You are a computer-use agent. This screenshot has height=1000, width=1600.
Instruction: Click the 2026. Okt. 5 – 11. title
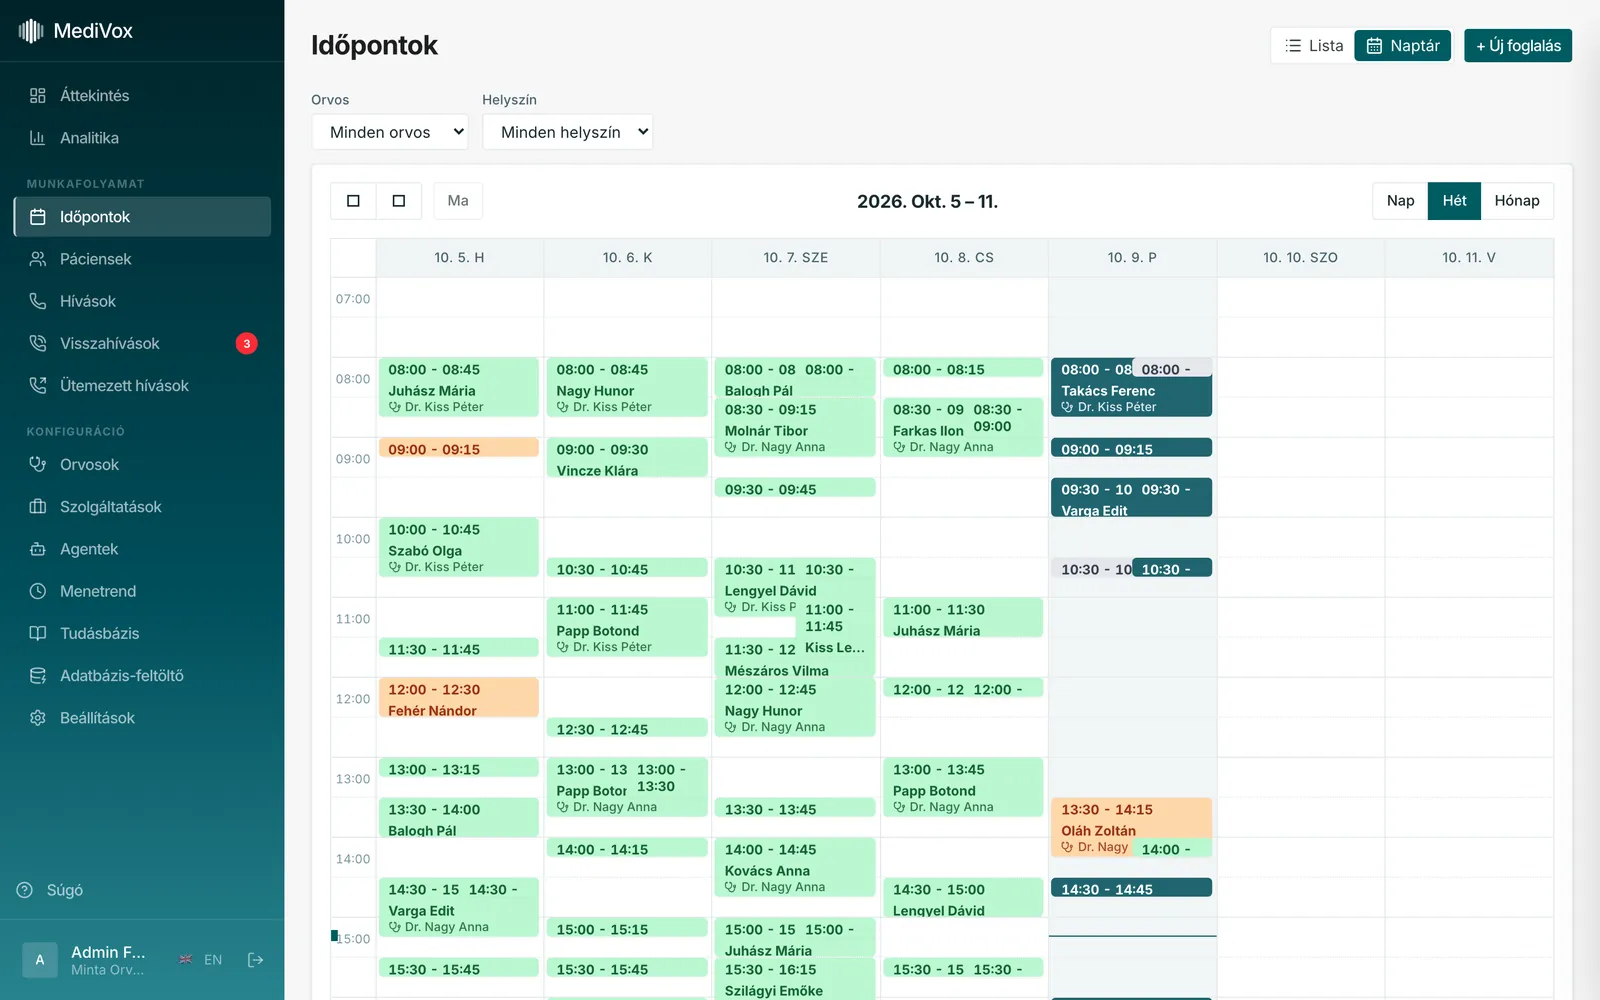(927, 201)
